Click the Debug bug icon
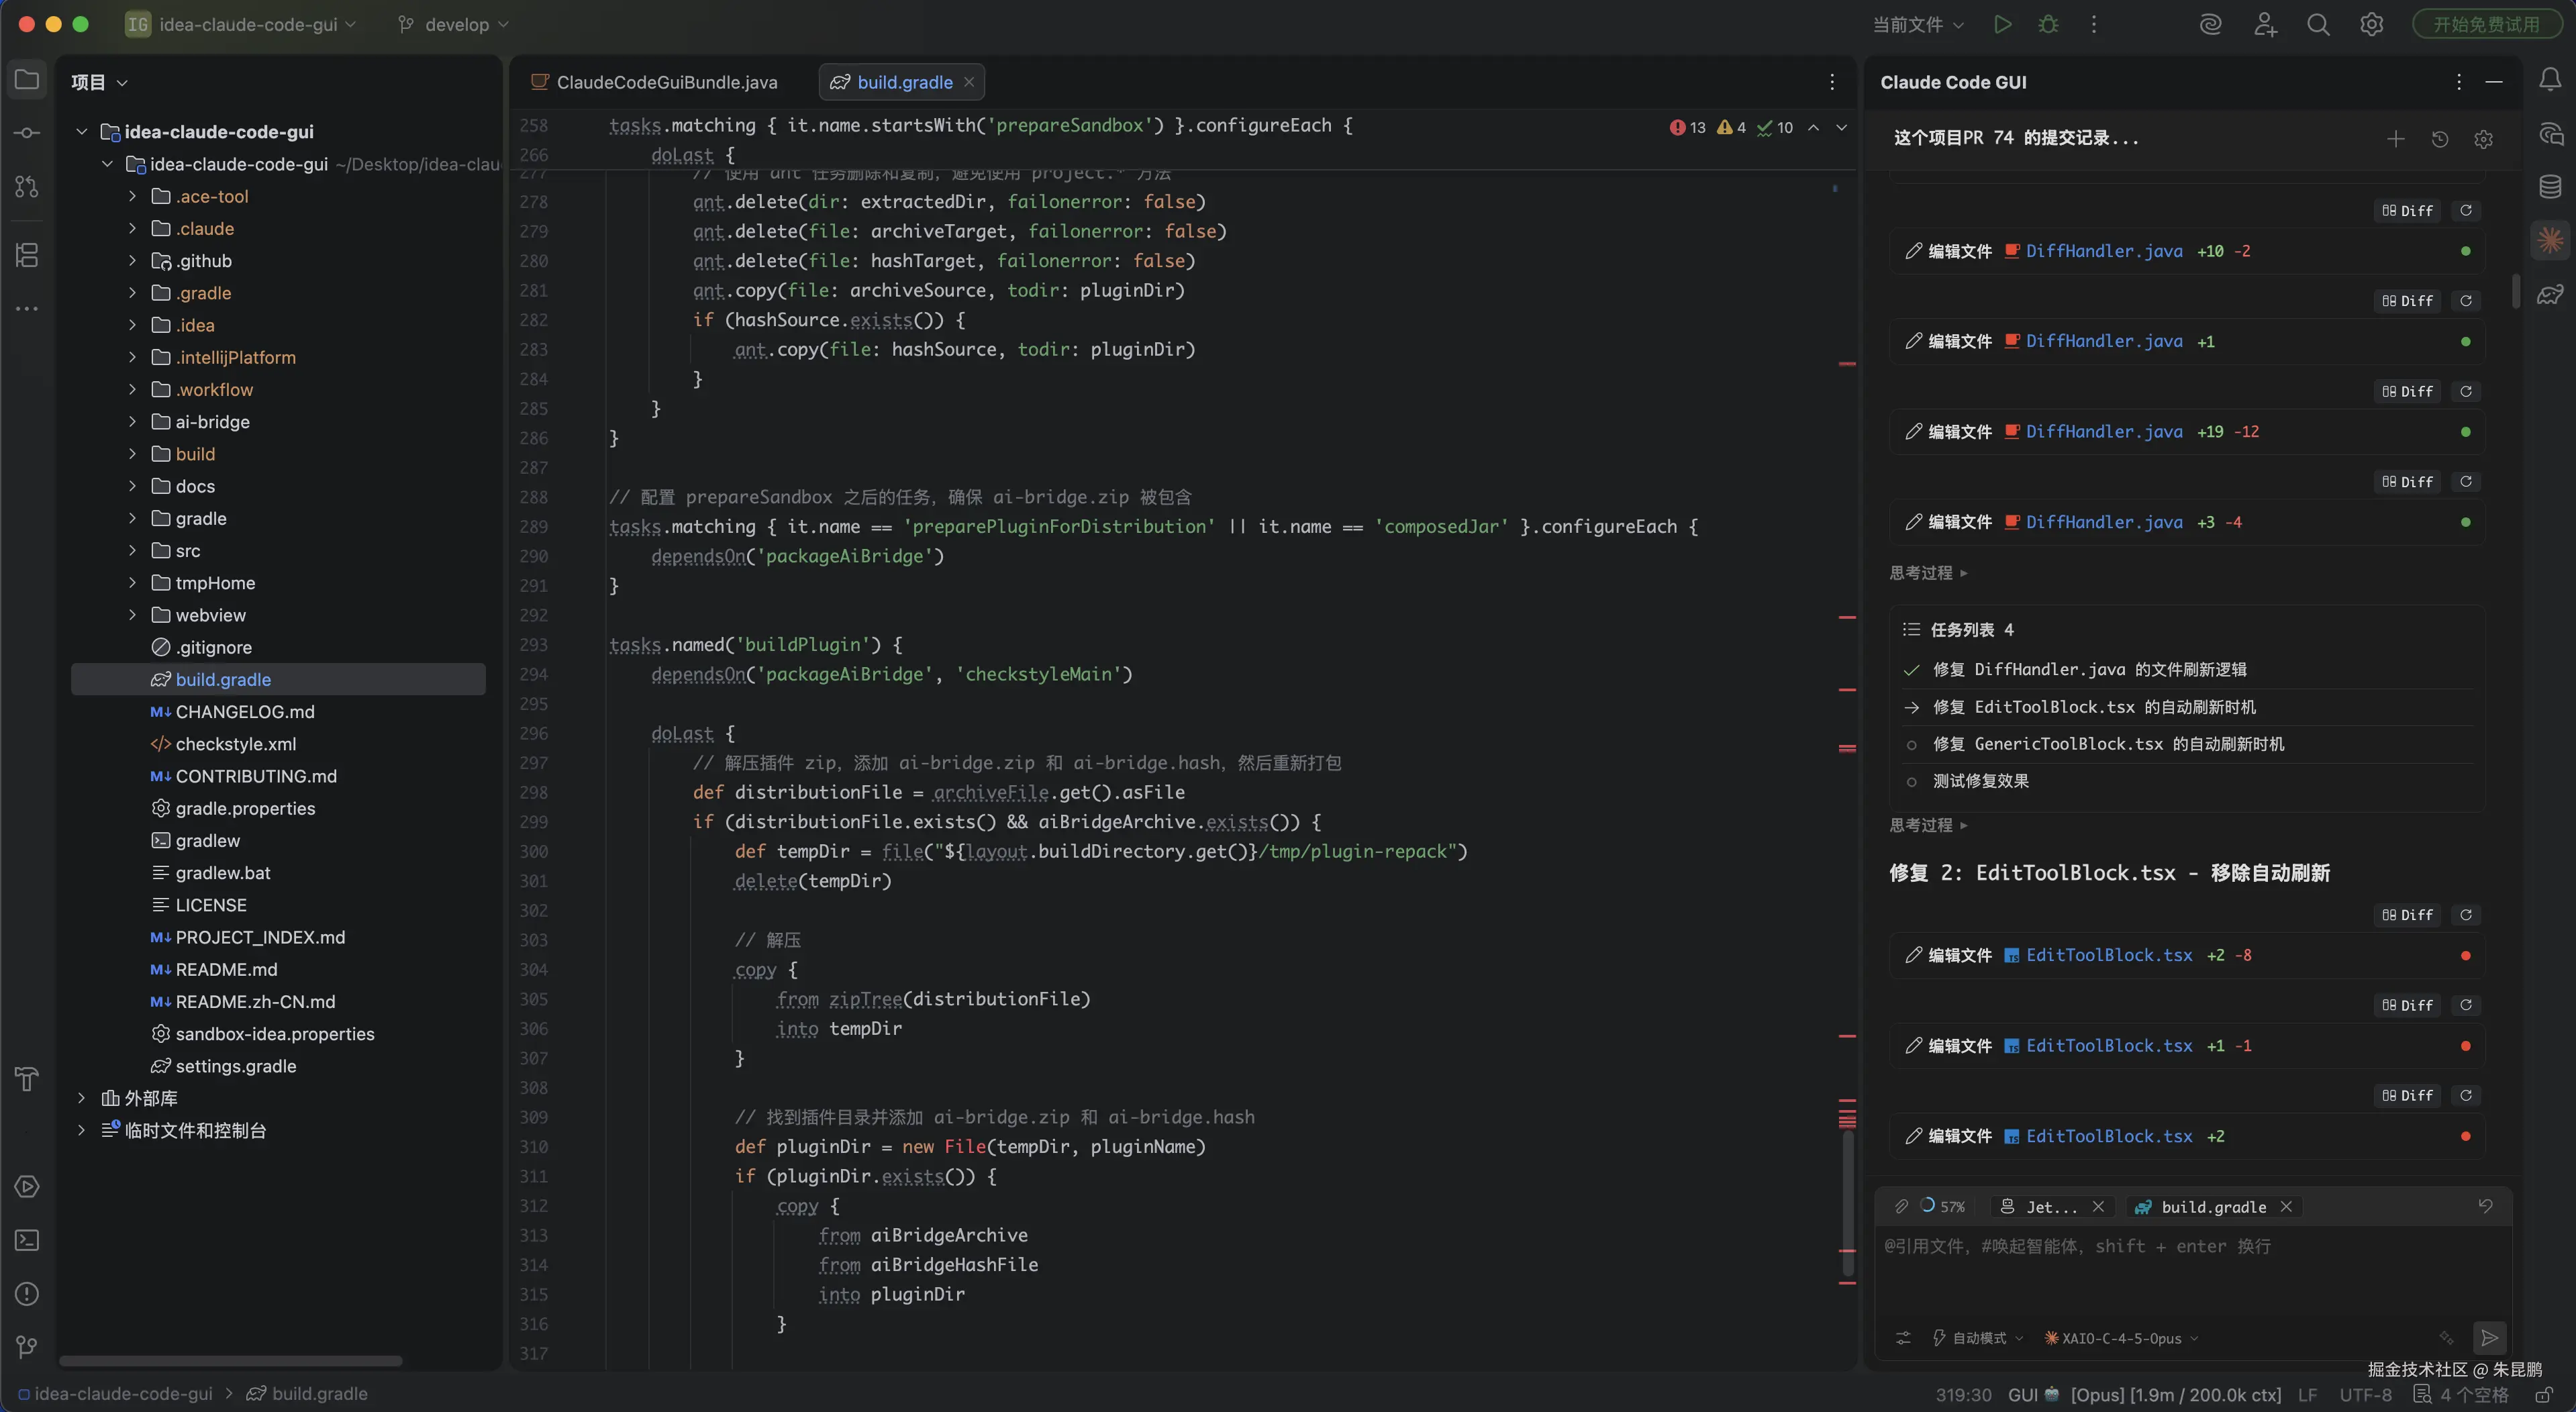The image size is (2576, 1412). click(x=2048, y=24)
